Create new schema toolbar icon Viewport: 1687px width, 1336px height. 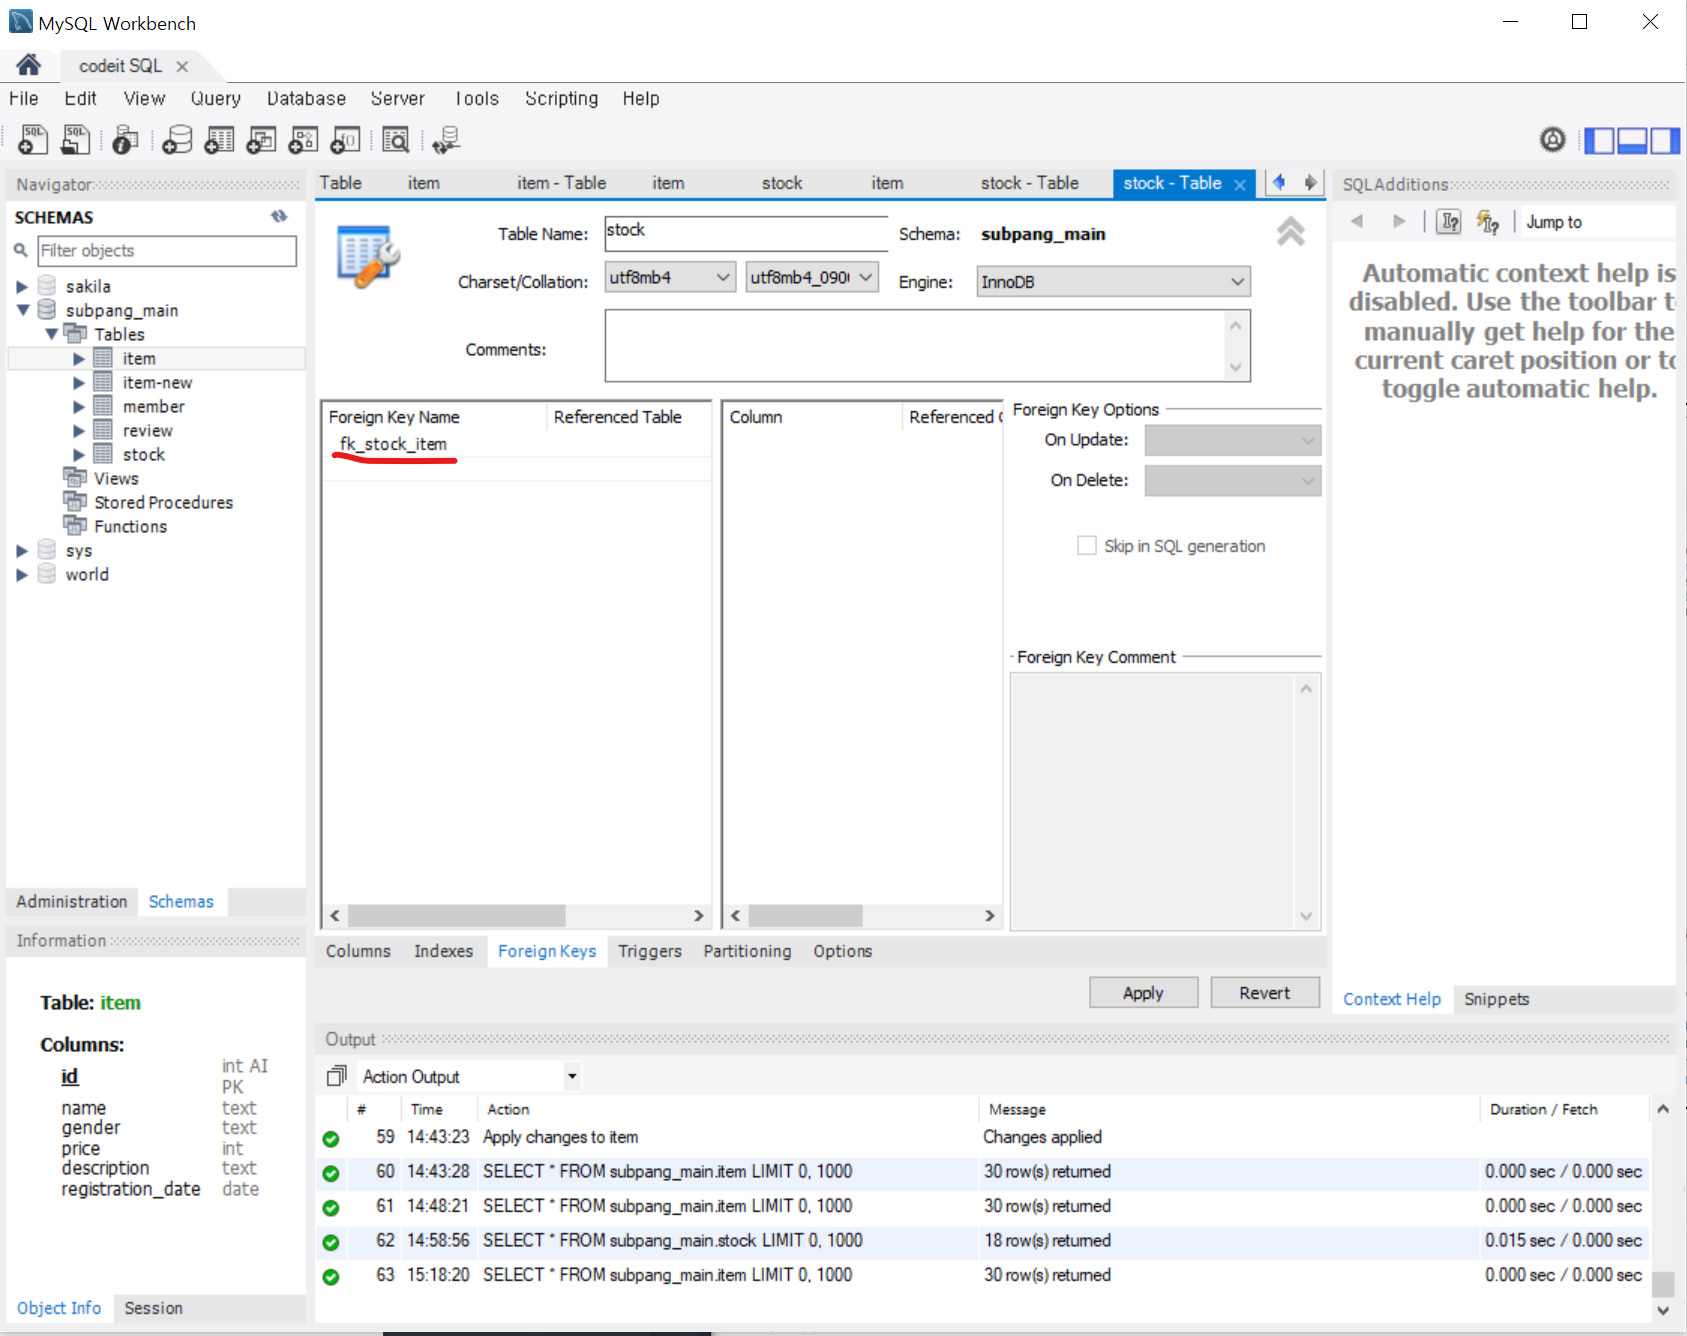177,140
